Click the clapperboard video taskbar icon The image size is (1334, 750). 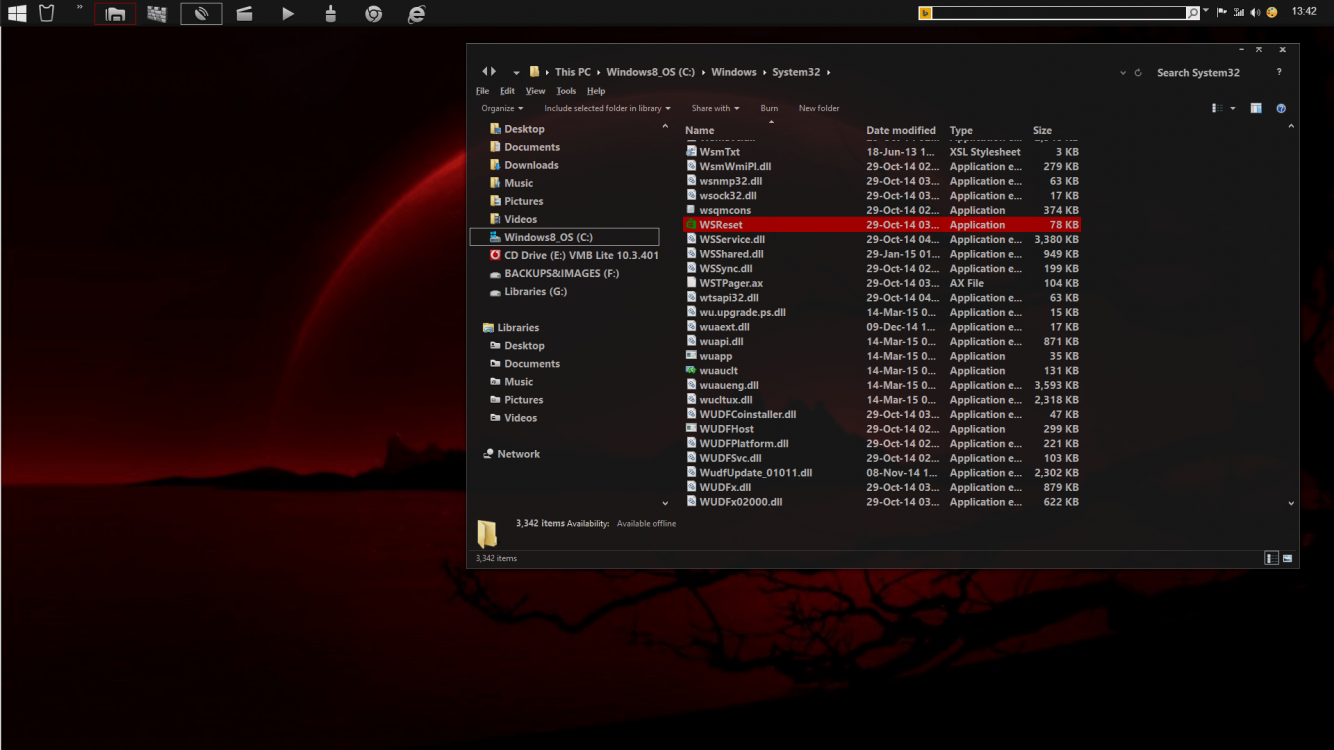click(244, 14)
